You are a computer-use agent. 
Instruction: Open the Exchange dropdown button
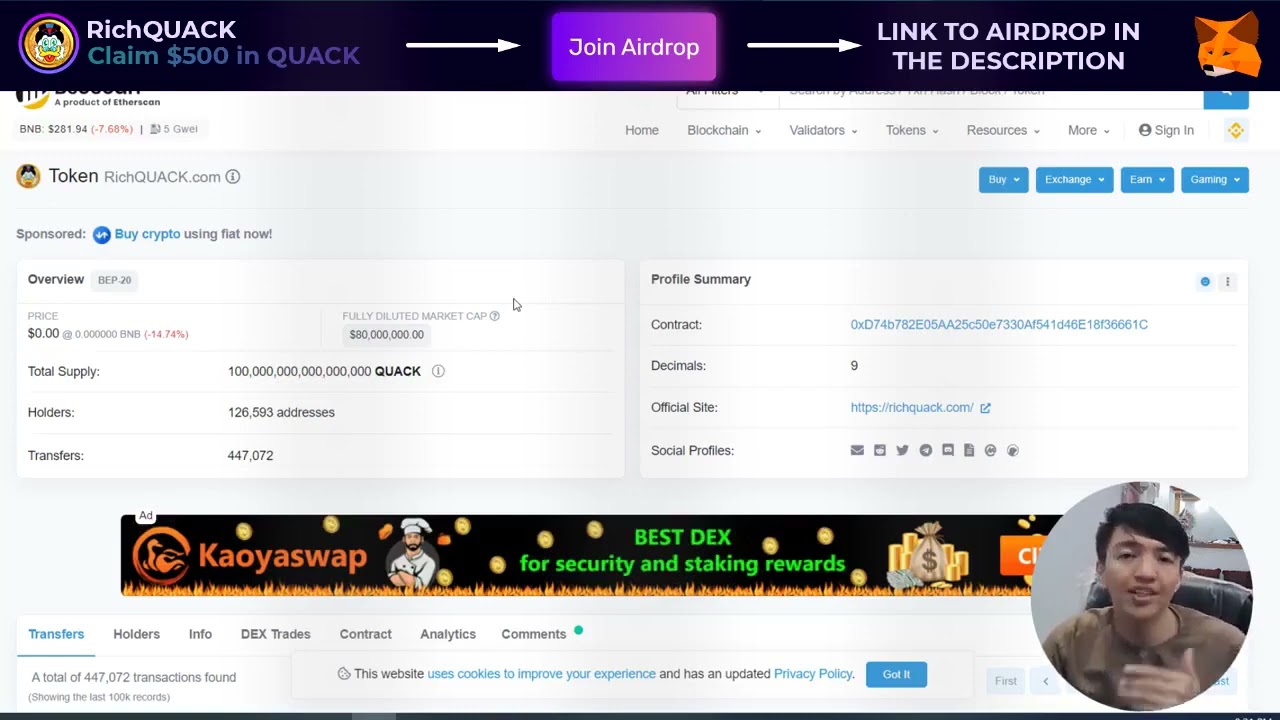[1074, 180]
